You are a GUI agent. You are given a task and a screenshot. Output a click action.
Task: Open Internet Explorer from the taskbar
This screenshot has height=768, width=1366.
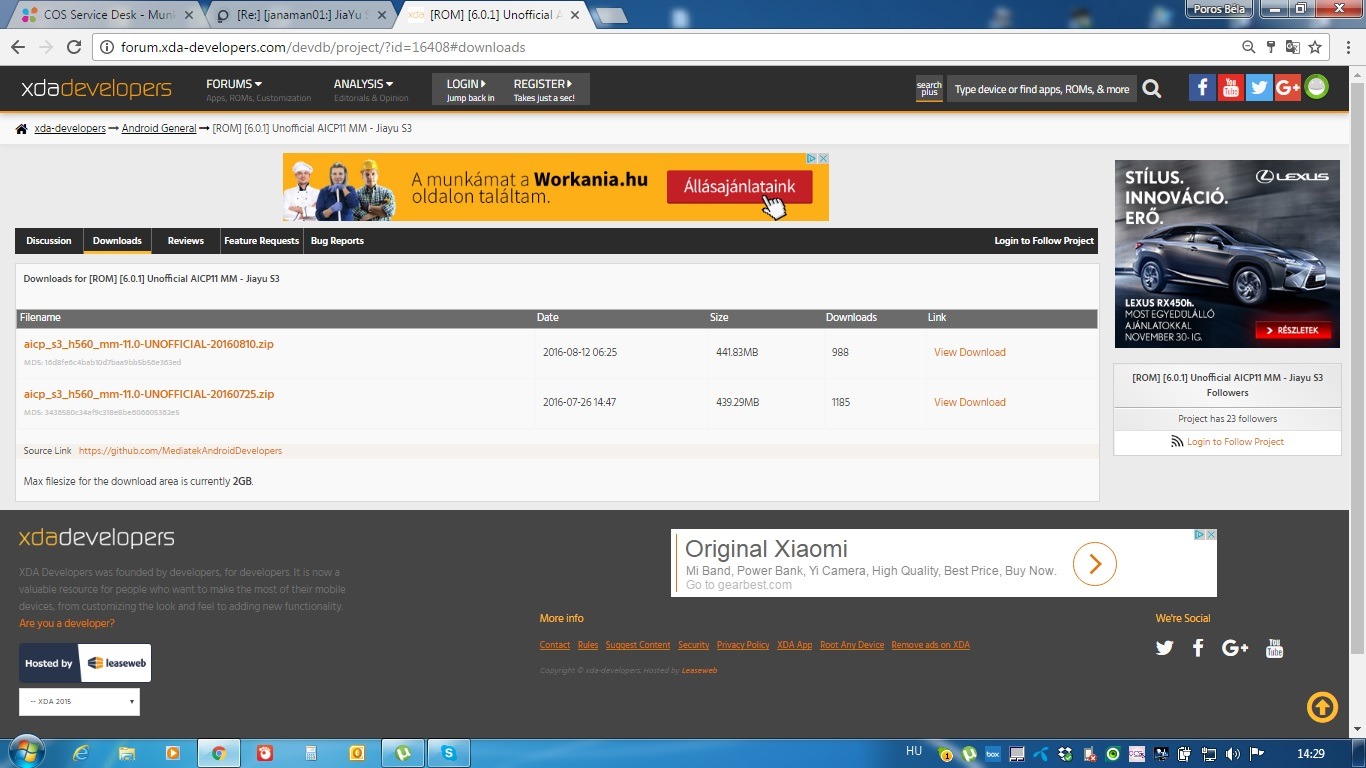pos(81,753)
